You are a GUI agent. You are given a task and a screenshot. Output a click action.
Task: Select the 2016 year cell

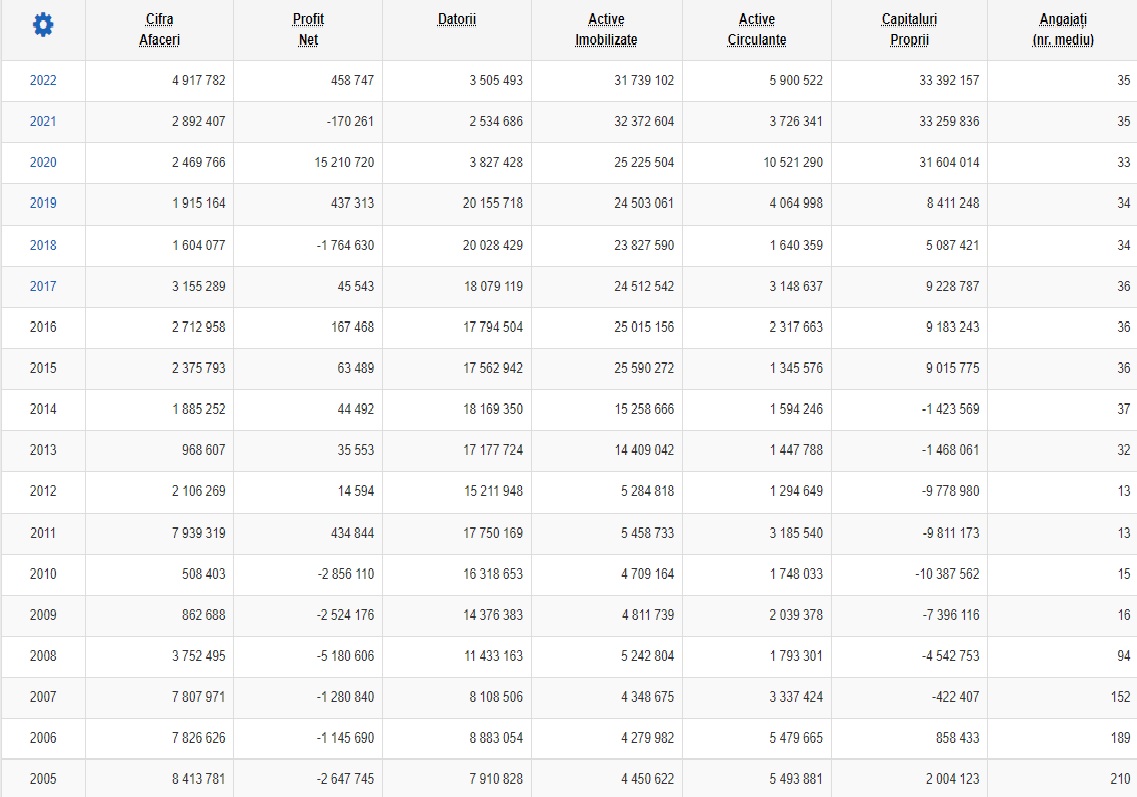pyautogui.click(x=43, y=327)
